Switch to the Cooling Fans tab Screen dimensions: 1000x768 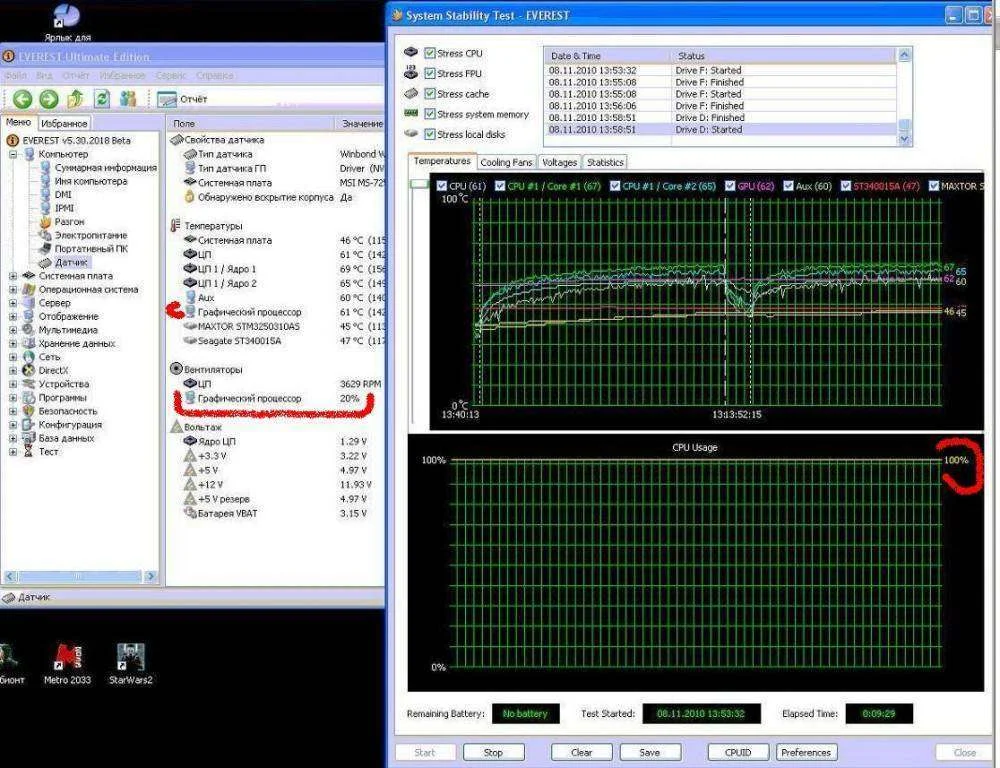pyautogui.click(x=506, y=163)
